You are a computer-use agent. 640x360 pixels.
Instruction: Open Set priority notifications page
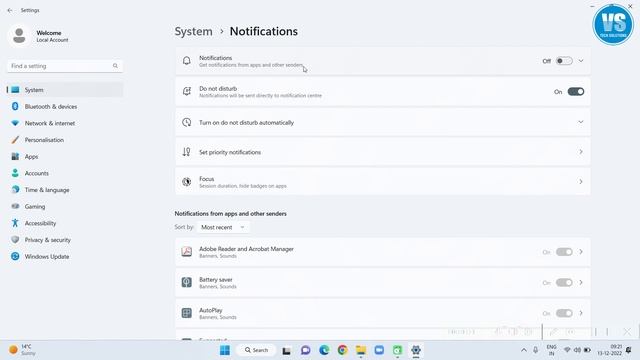pyautogui.click(x=383, y=152)
